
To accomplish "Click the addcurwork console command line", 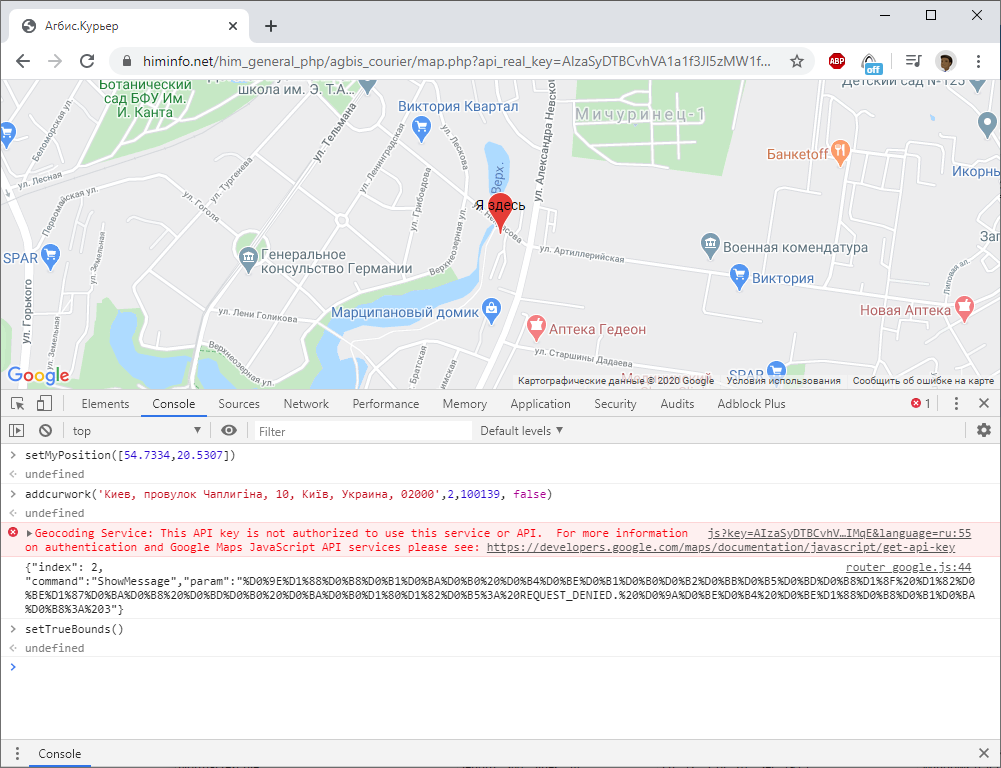I will point(289,494).
